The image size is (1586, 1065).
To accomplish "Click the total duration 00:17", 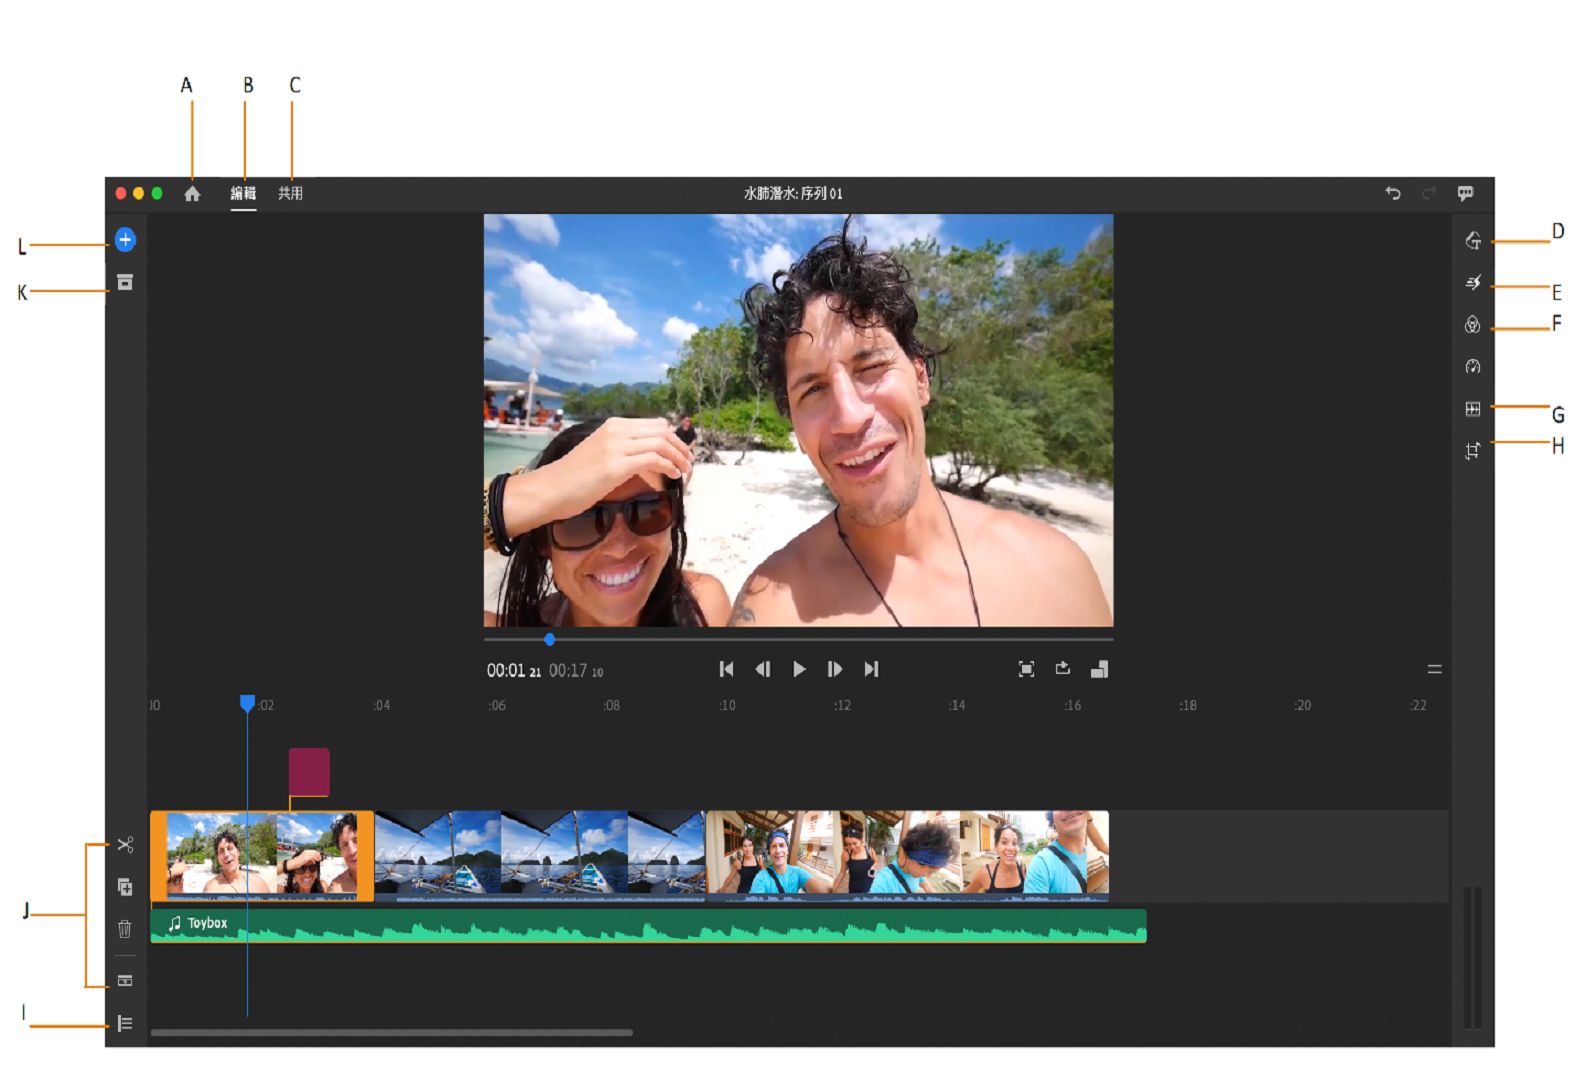I will click(568, 670).
